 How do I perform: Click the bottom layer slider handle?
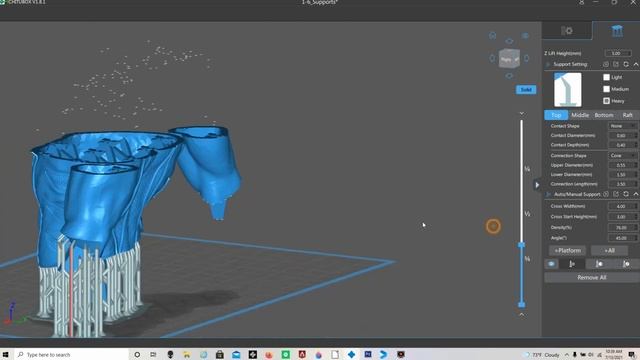(521, 305)
